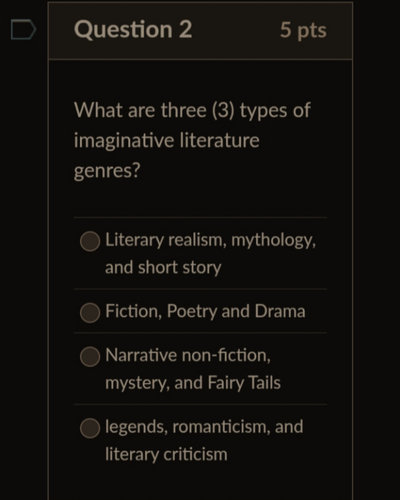The image size is (400, 500).
Task: Click the "mystery, and Fairy Tails" answer line
Action: pos(193,383)
